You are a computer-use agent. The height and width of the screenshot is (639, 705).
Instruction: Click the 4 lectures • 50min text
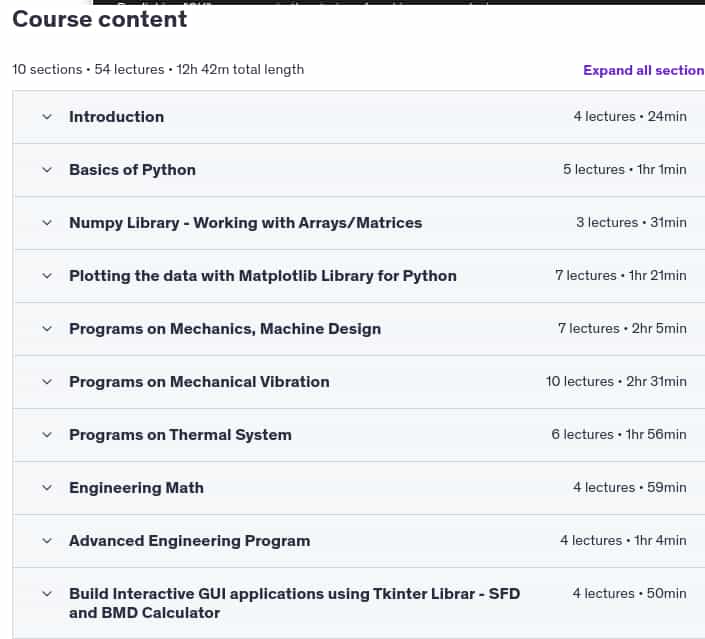(629, 594)
